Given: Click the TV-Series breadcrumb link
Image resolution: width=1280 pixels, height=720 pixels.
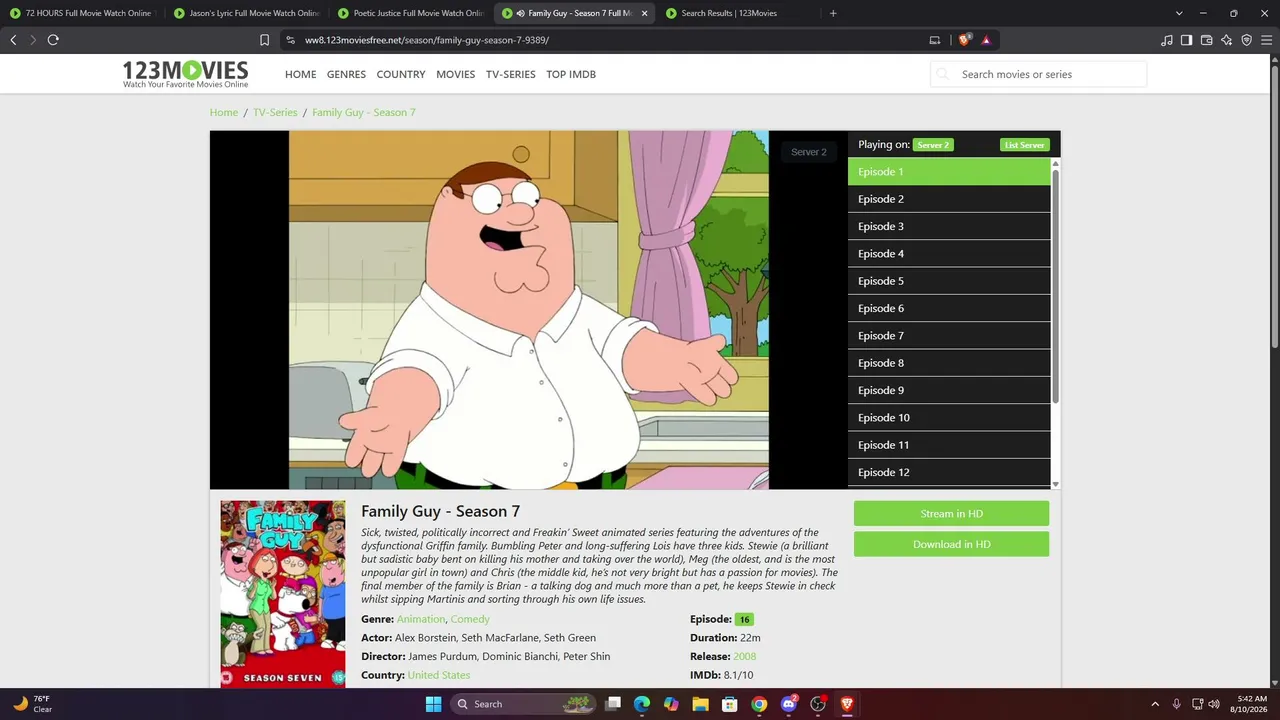Looking at the screenshot, I should pos(275,112).
